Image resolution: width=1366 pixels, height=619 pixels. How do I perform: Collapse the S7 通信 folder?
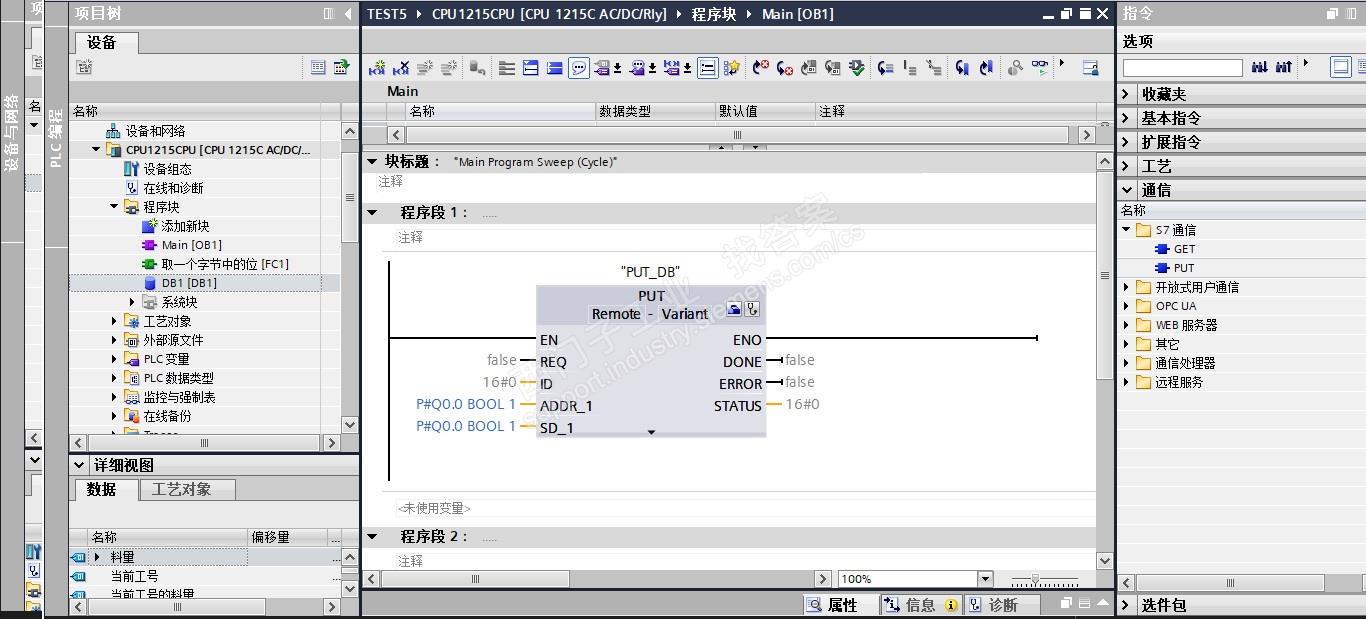coord(1127,230)
